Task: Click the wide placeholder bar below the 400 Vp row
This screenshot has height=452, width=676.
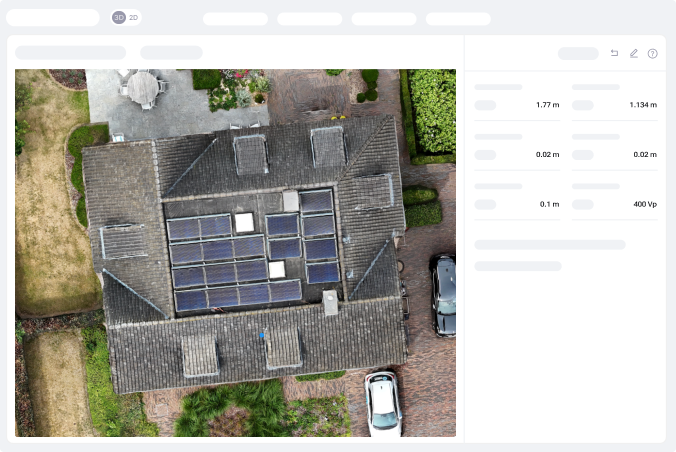Action: (x=549, y=244)
